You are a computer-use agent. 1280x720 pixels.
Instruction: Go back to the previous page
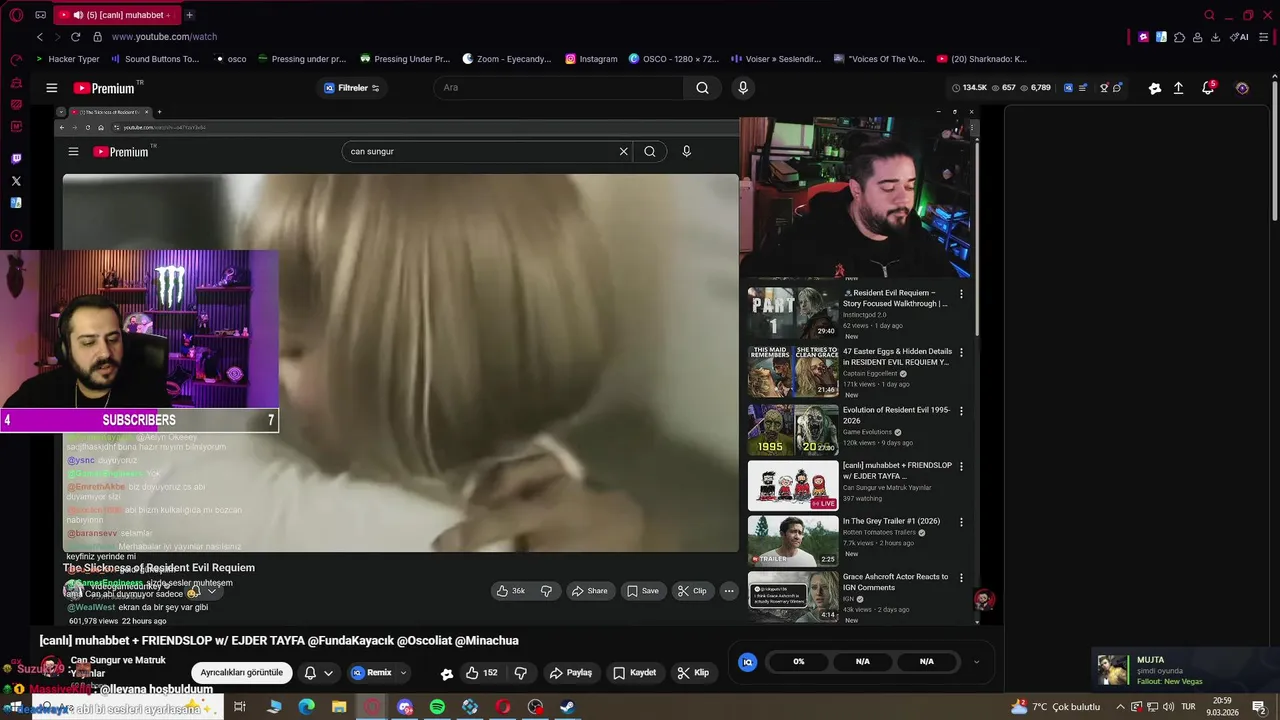[40, 37]
